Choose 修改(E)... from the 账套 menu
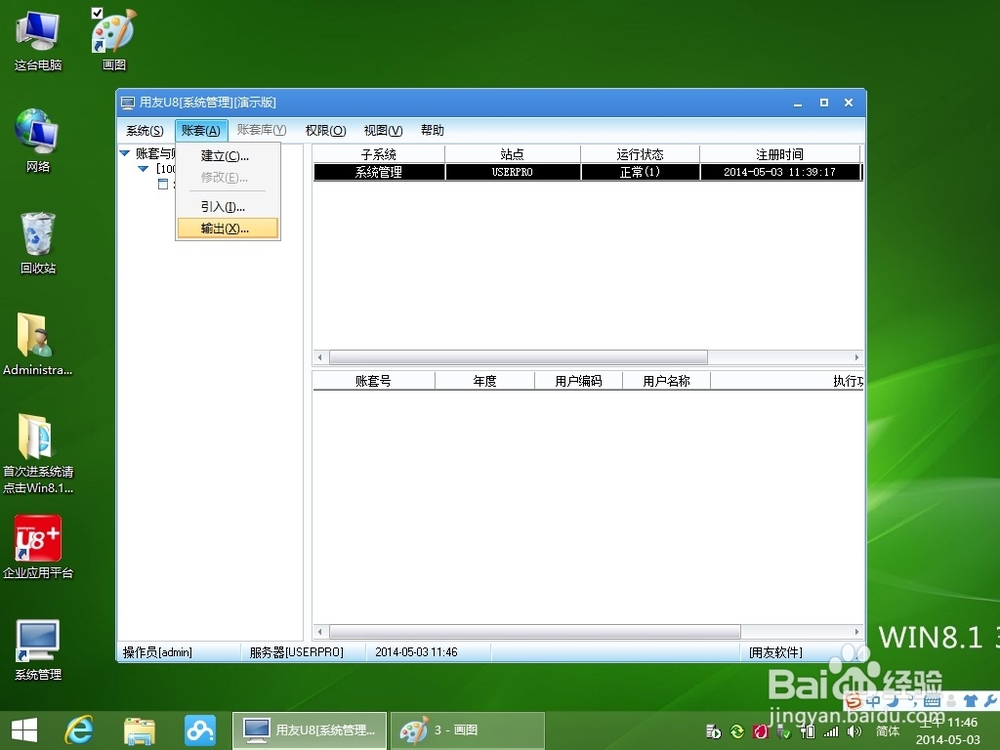This screenshot has height=750, width=1000. [228, 177]
